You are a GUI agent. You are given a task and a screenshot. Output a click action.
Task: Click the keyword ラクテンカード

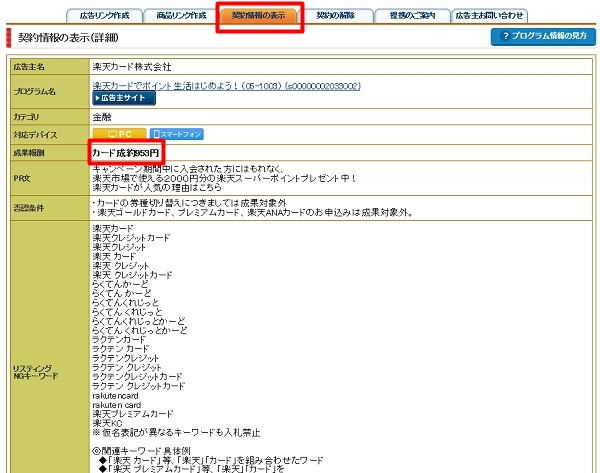119,339
